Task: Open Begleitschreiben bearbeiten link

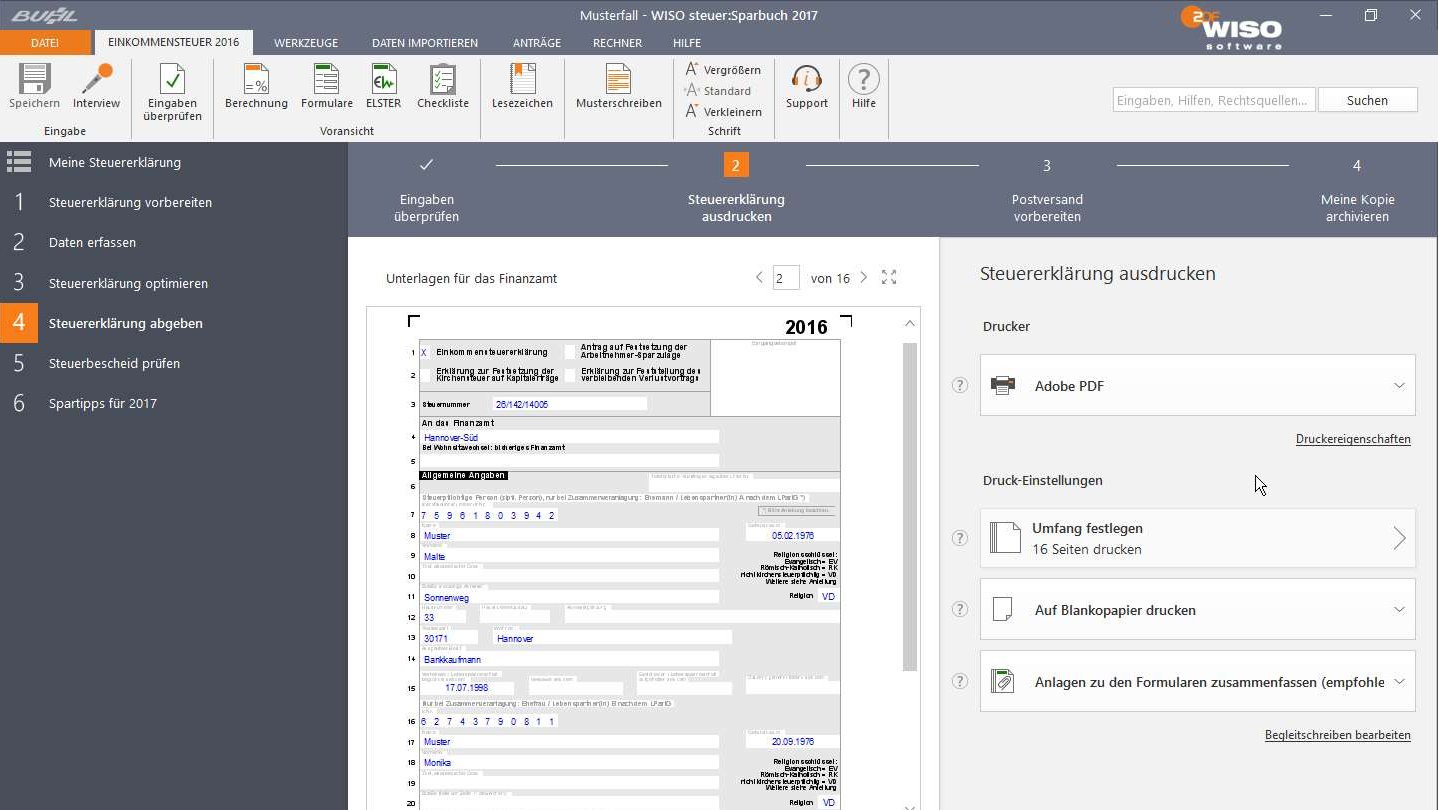Action: [1338, 735]
